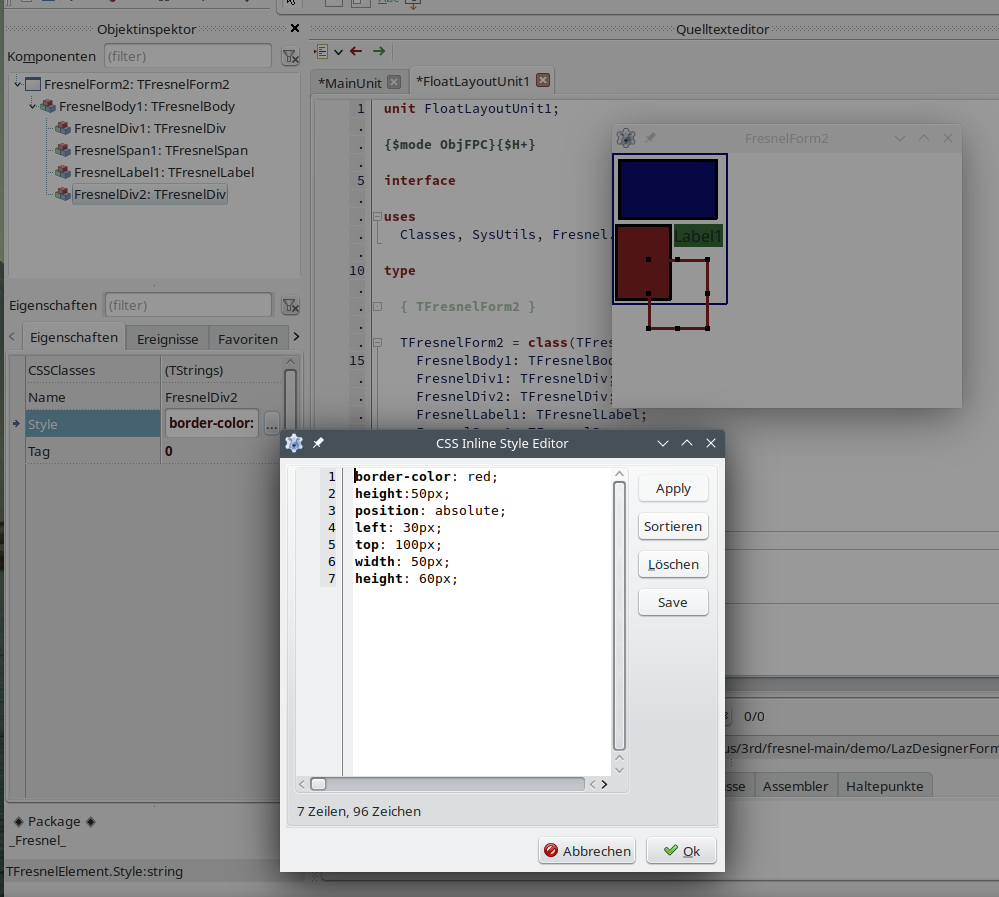
Task: Click the blue div in FresnelForm2 designer
Action: (668, 189)
